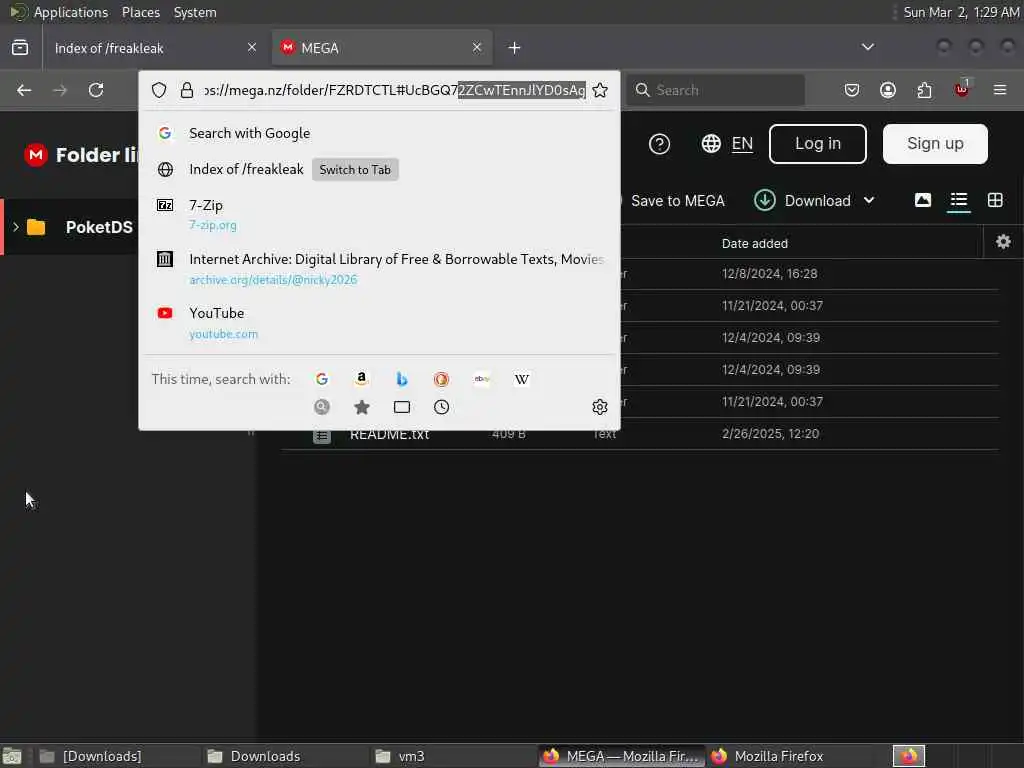Viewport: 1024px width, 768px height.
Task: Open MEGA help question mark icon
Action: (660, 144)
